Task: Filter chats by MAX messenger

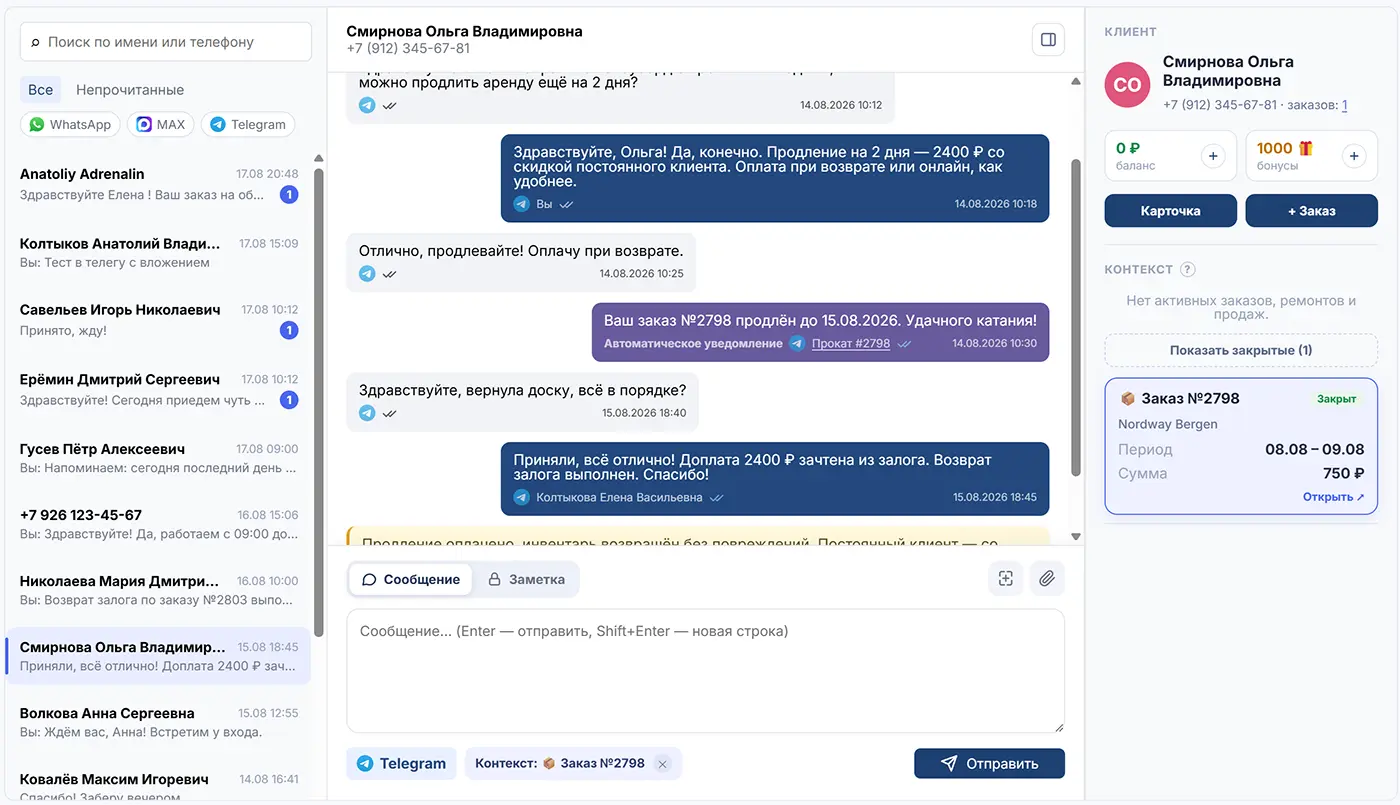Action: (x=161, y=125)
